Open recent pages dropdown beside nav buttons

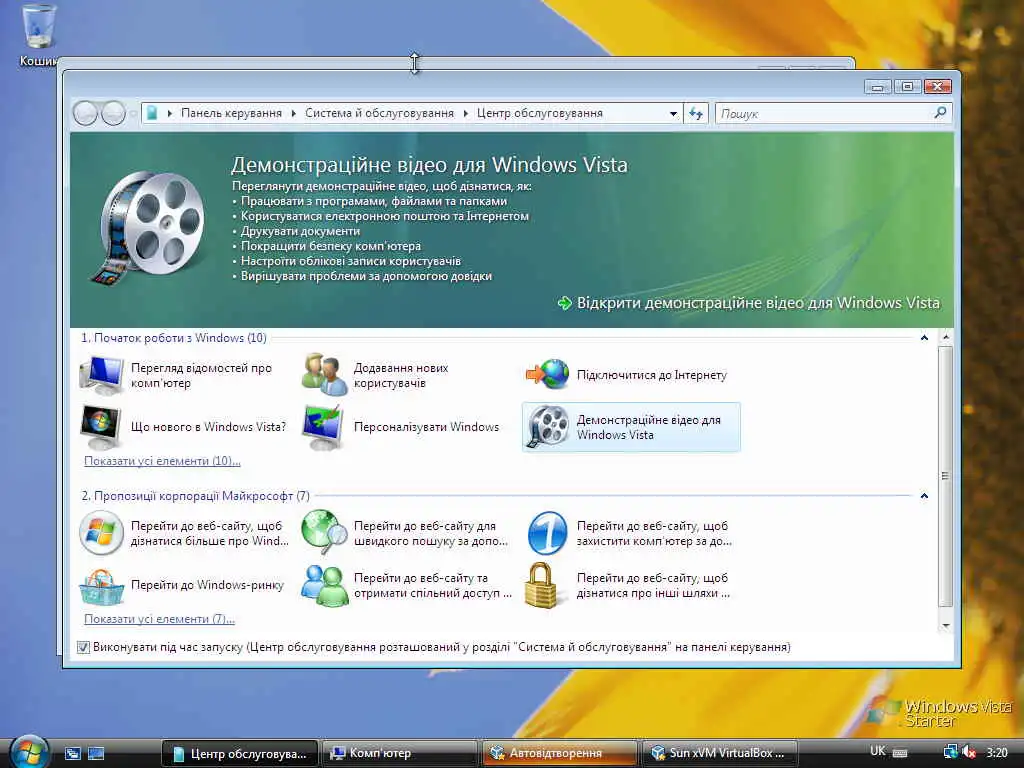133,114
